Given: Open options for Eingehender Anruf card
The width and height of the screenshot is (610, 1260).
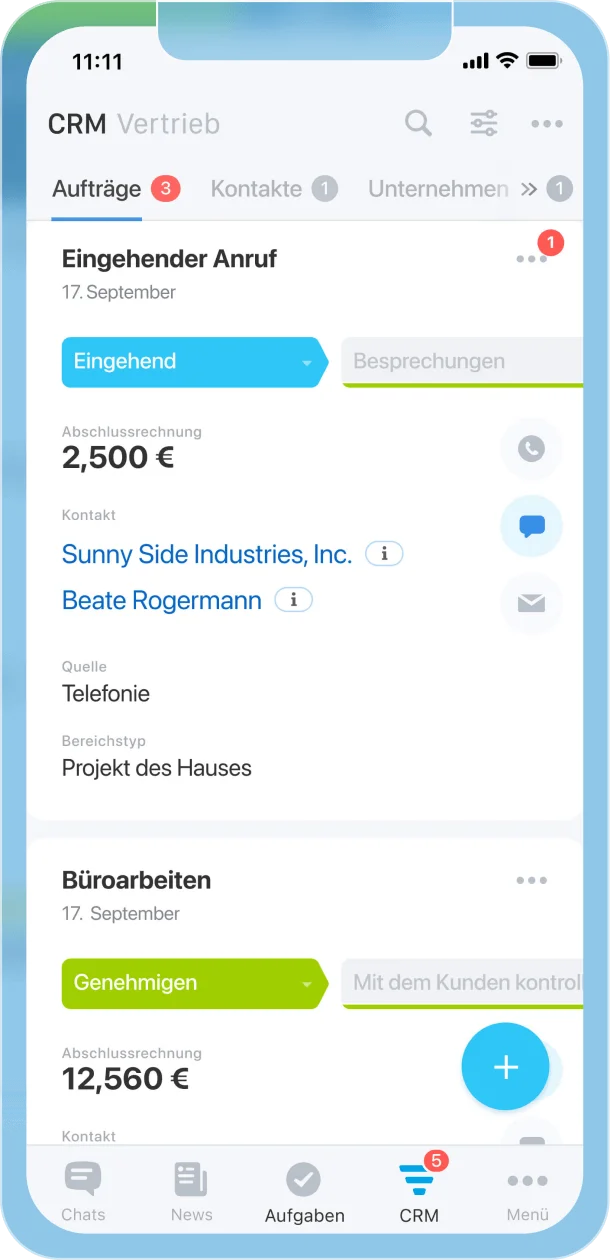Looking at the screenshot, I should coord(532,259).
